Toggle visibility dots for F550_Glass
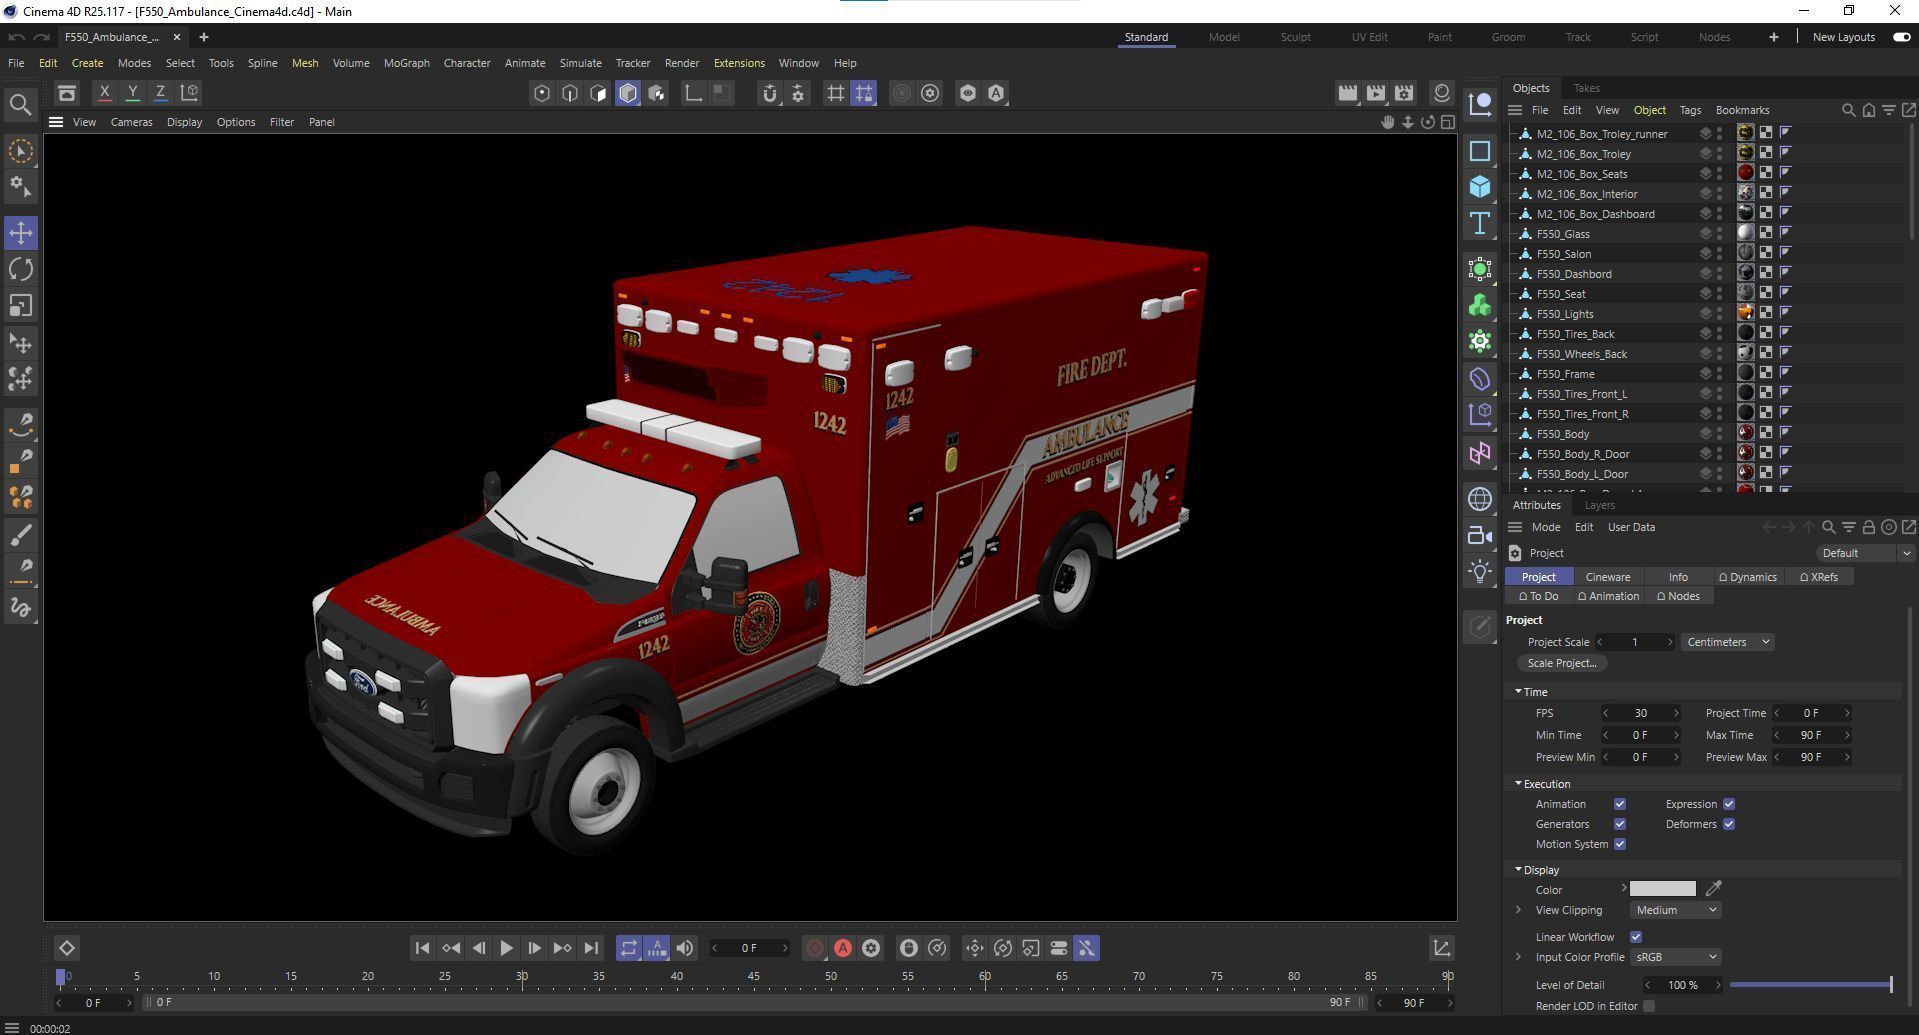Viewport: 1919px width, 1035px height. point(1719,234)
